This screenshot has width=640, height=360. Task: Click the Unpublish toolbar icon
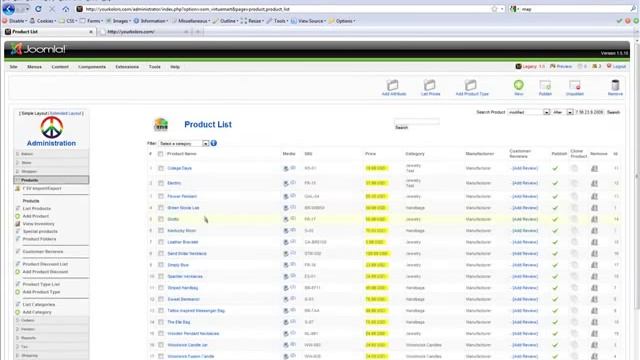click(575, 85)
